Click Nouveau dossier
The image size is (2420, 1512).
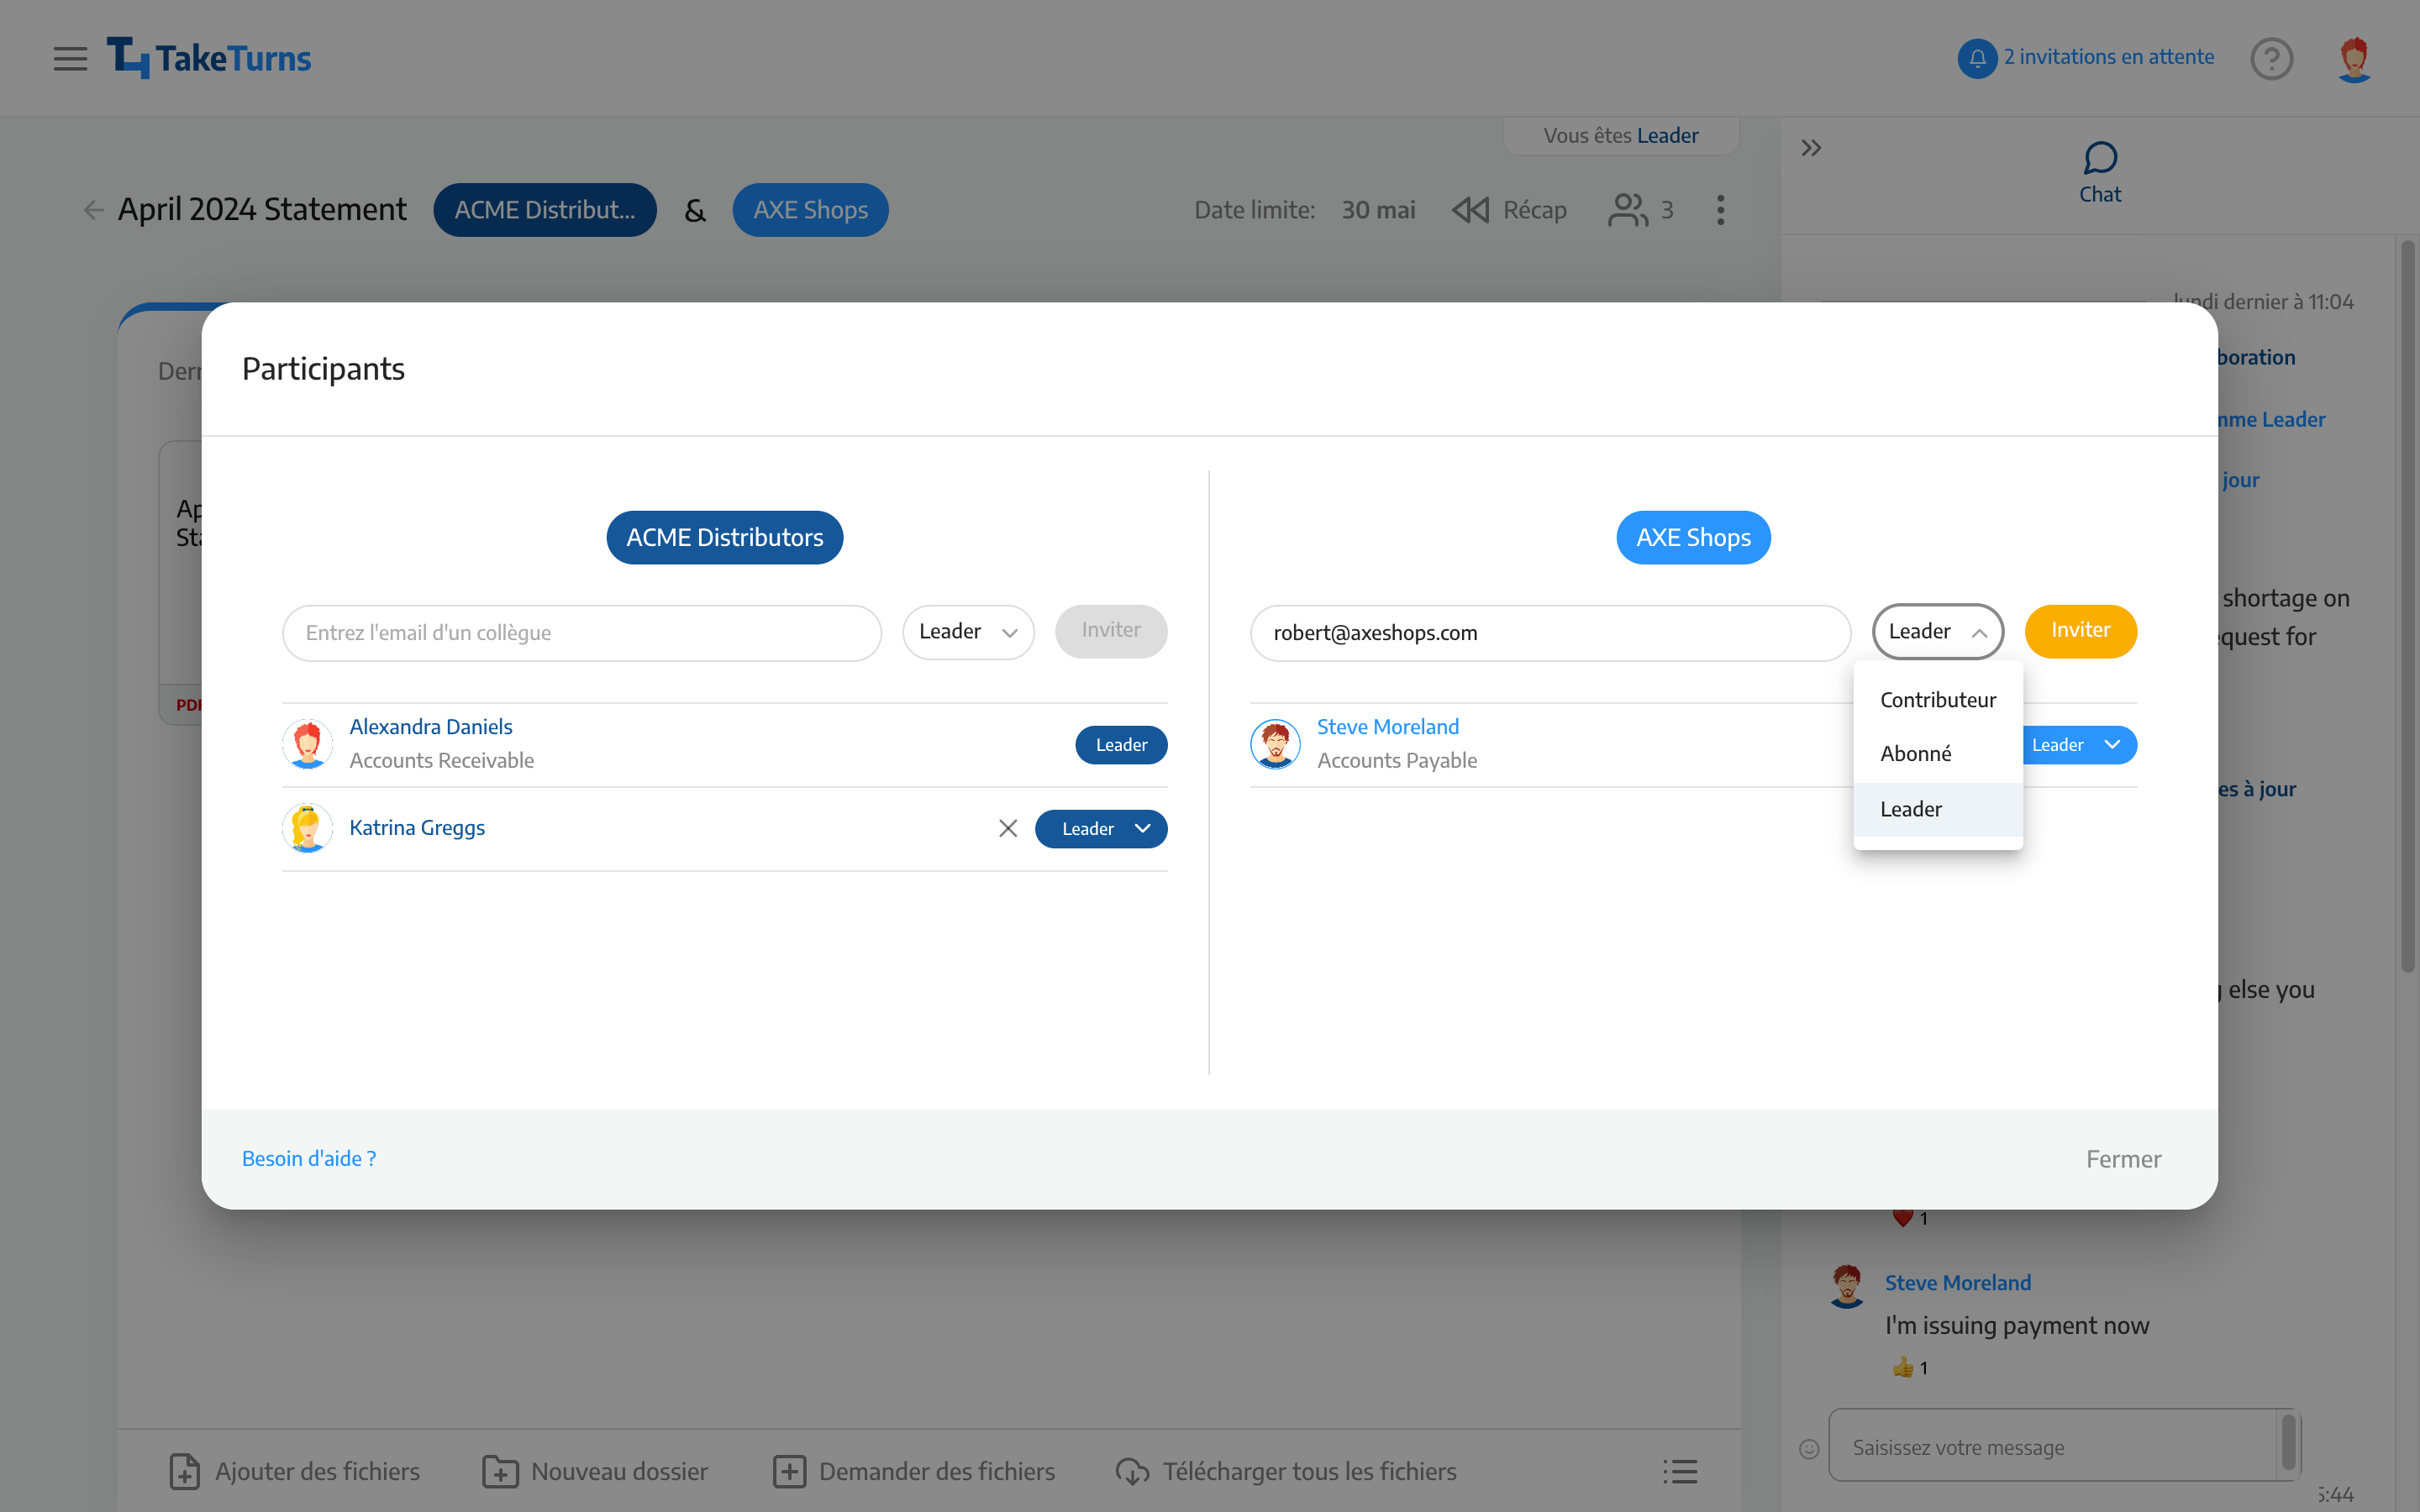coord(595,1471)
